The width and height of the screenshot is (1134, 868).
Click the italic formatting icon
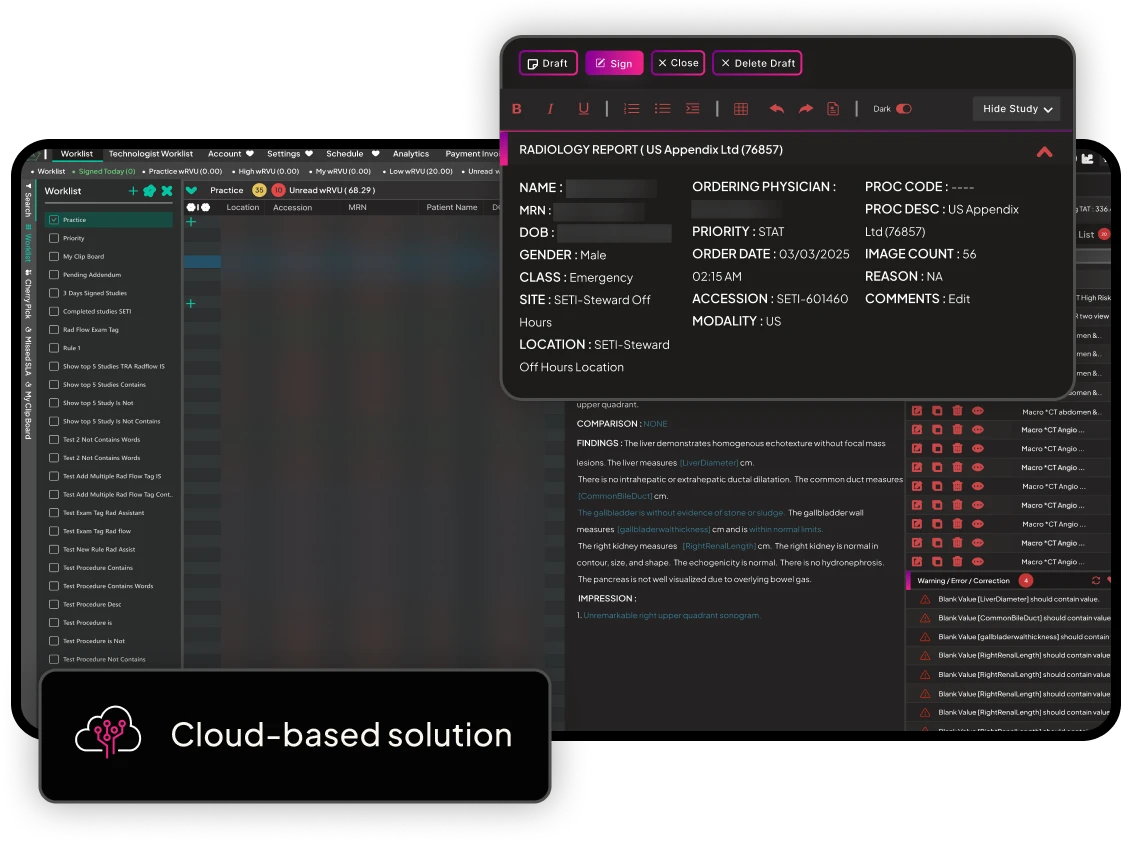coord(550,109)
